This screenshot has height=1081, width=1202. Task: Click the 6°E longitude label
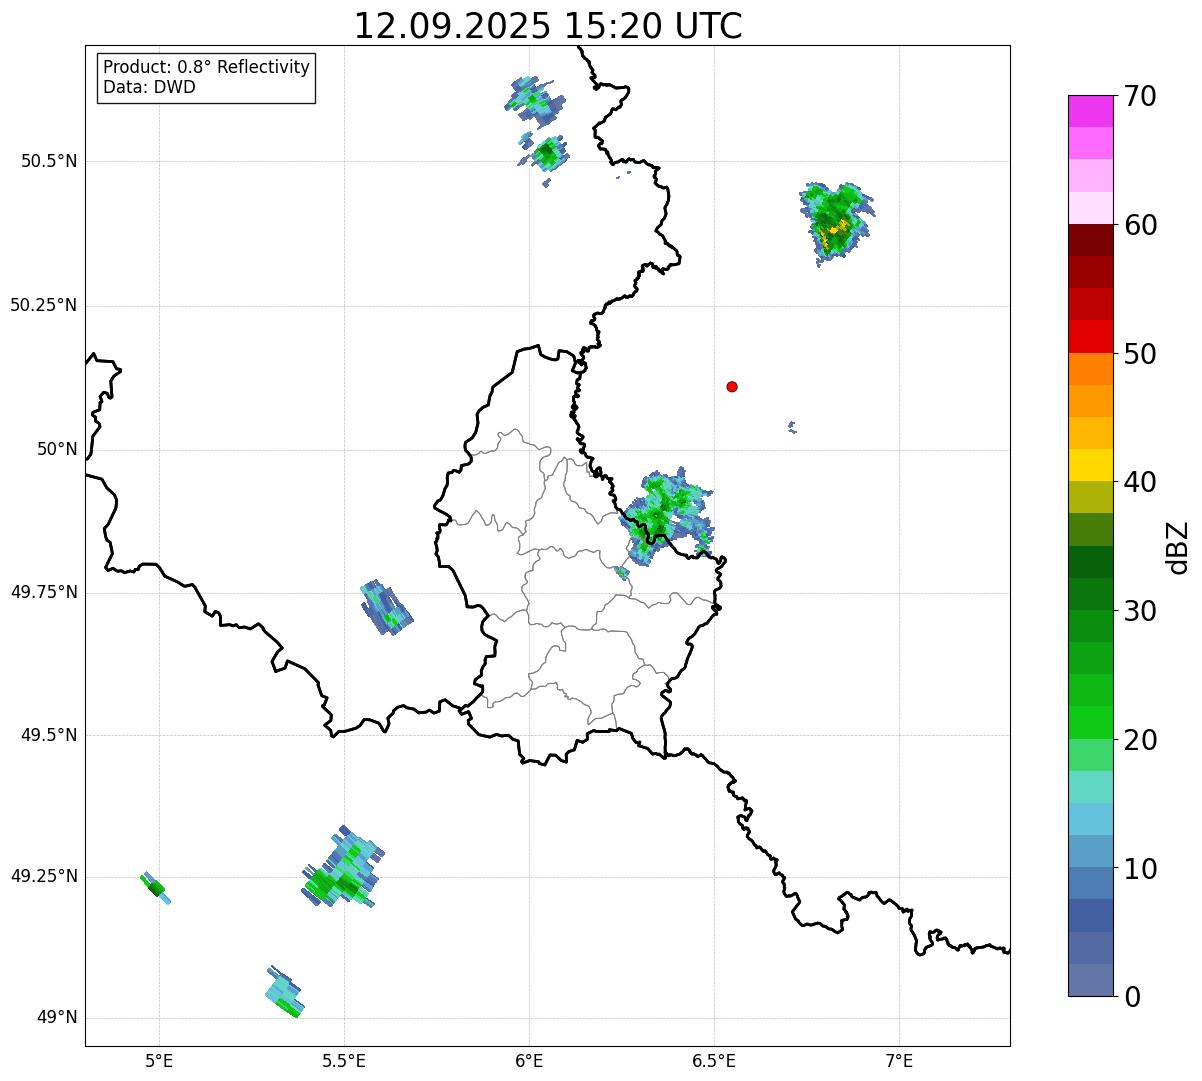pyautogui.click(x=529, y=1060)
